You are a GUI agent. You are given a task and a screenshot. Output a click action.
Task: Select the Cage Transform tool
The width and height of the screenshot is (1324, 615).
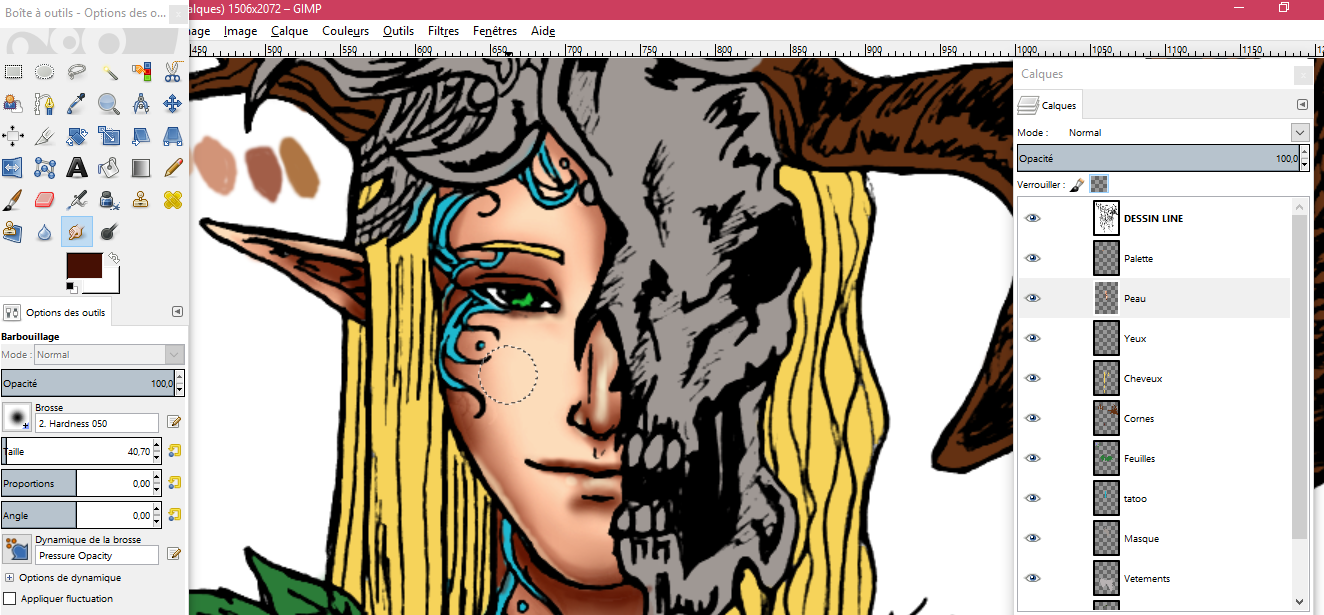pos(45,168)
